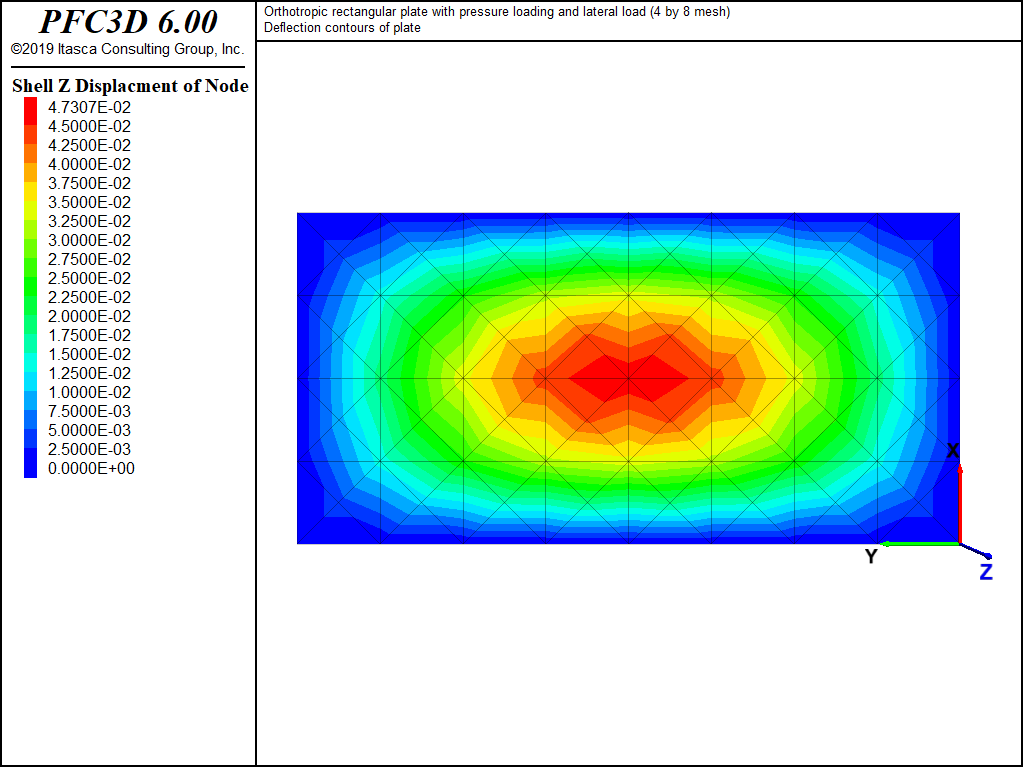Select legend value 4.2500E-02
Screen dimensions: 1024x768
point(89,145)
